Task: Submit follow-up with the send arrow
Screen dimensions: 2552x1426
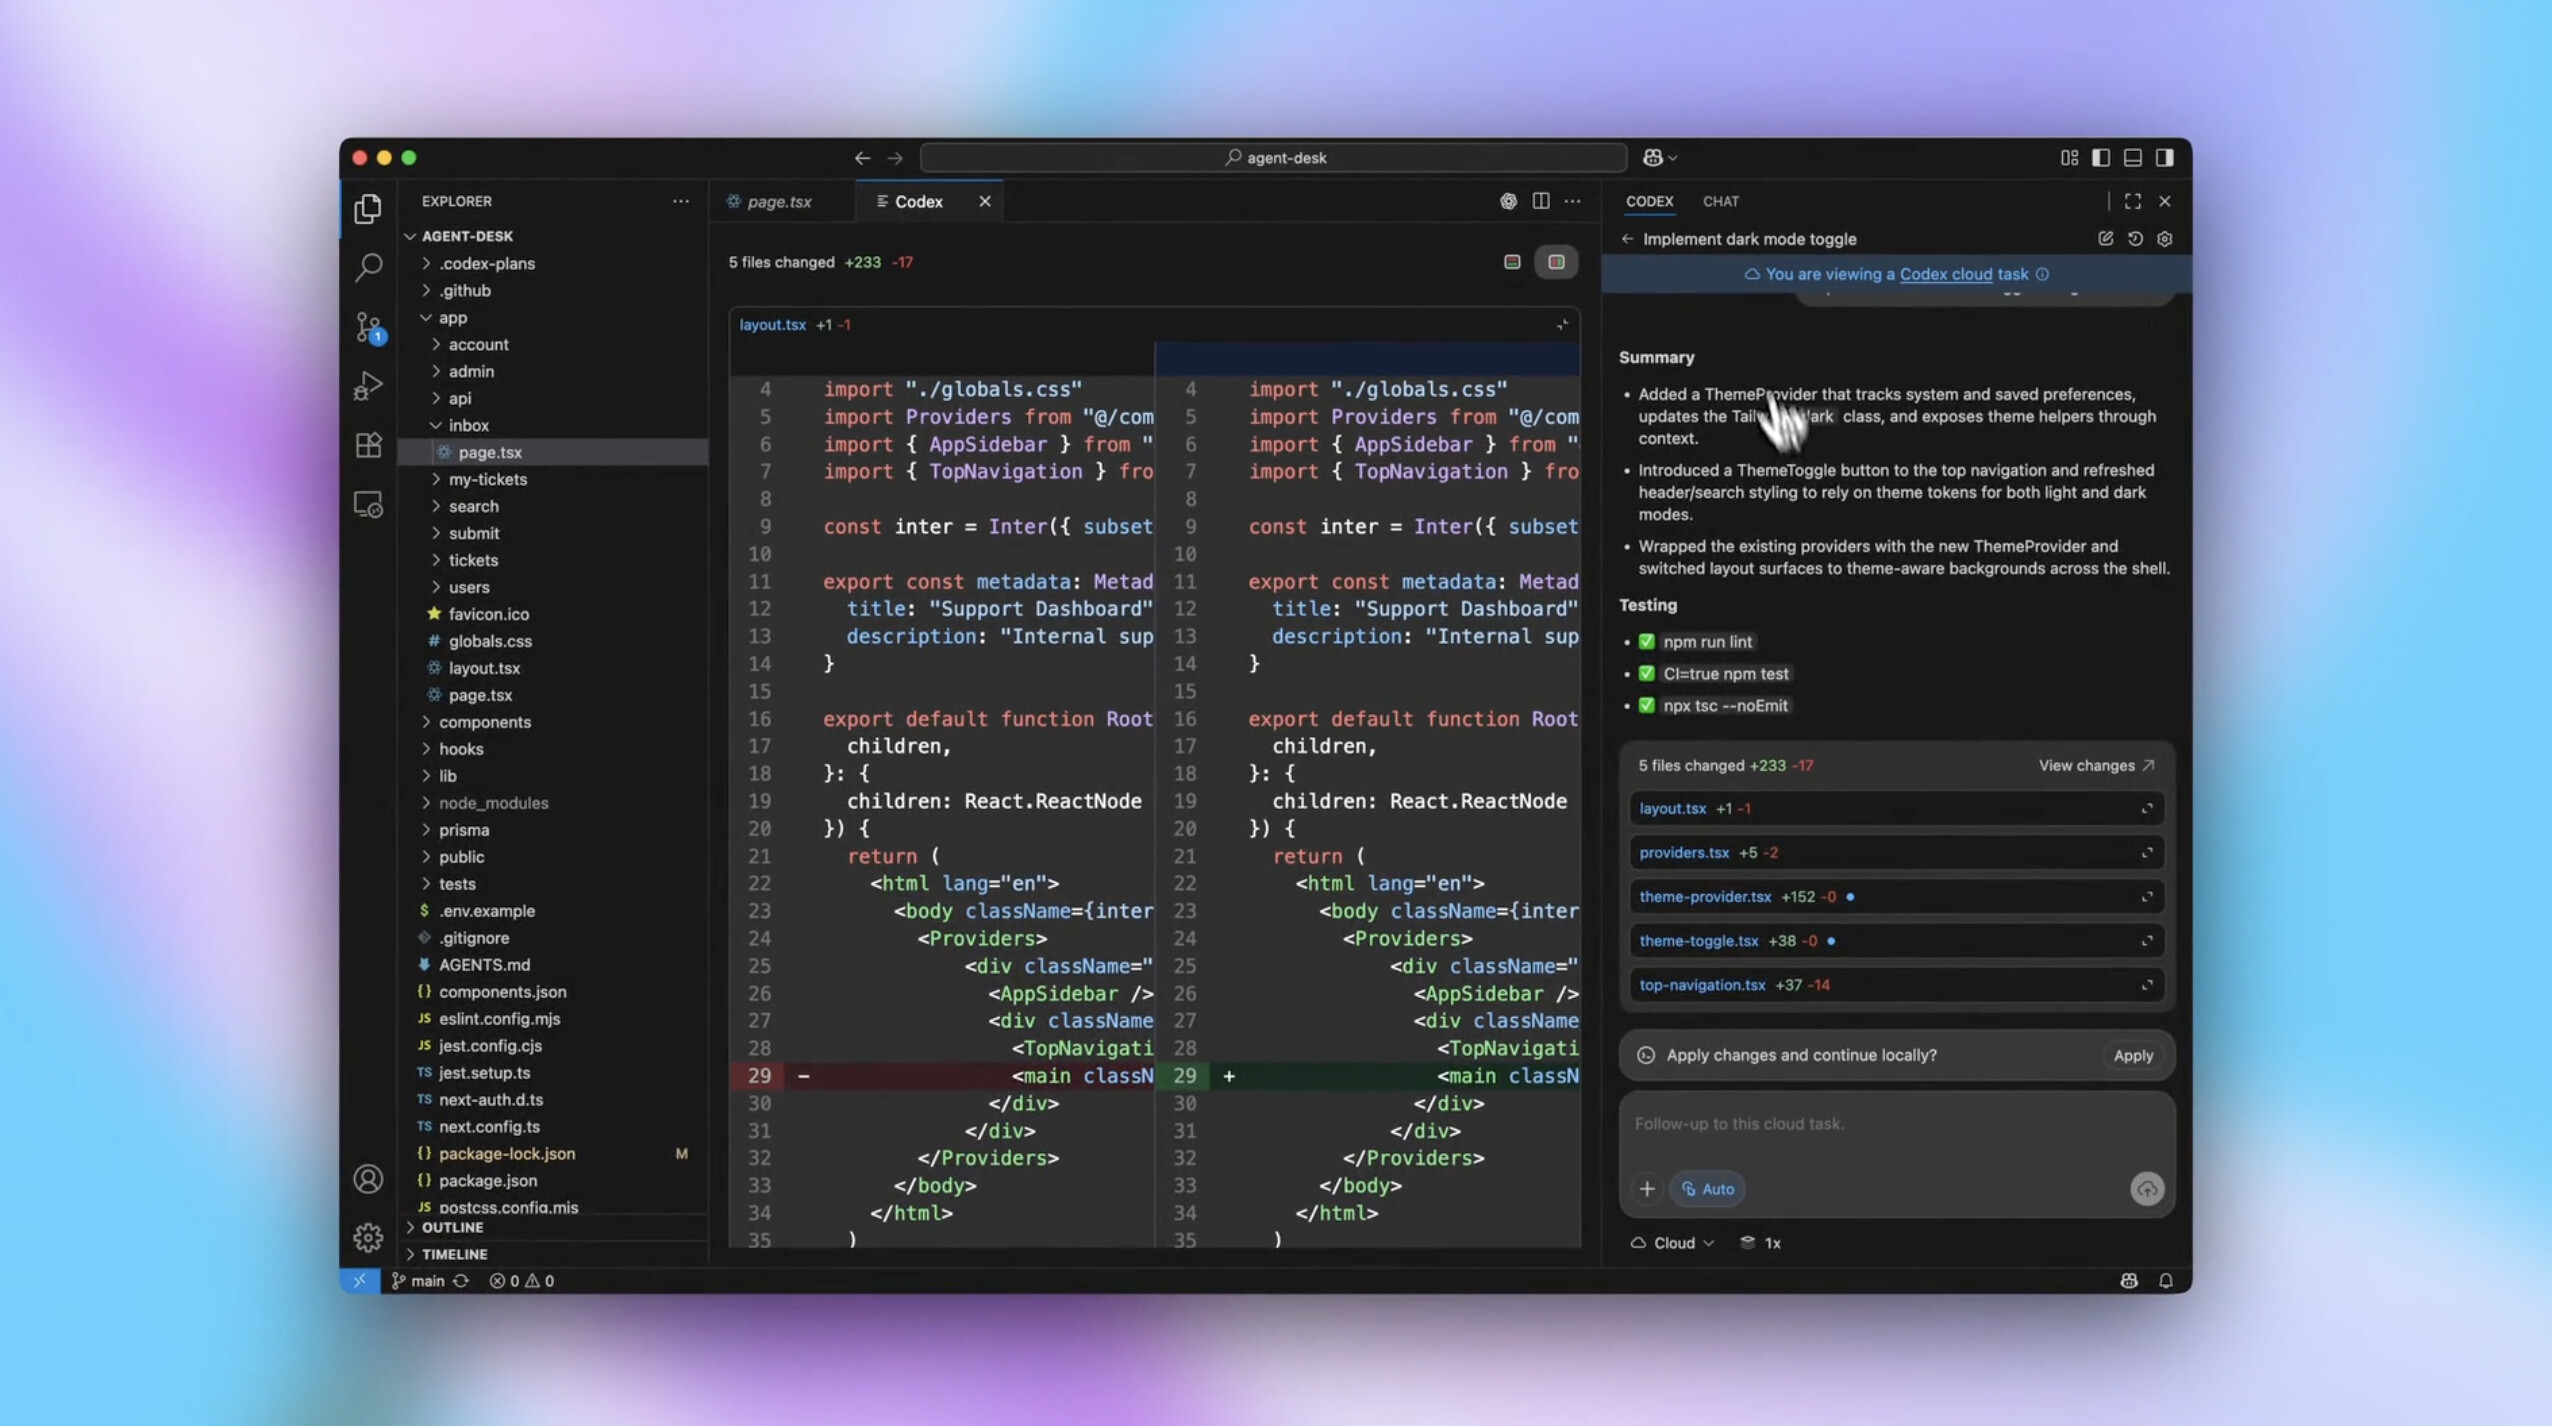Action: click(x=2147, y=1189)
